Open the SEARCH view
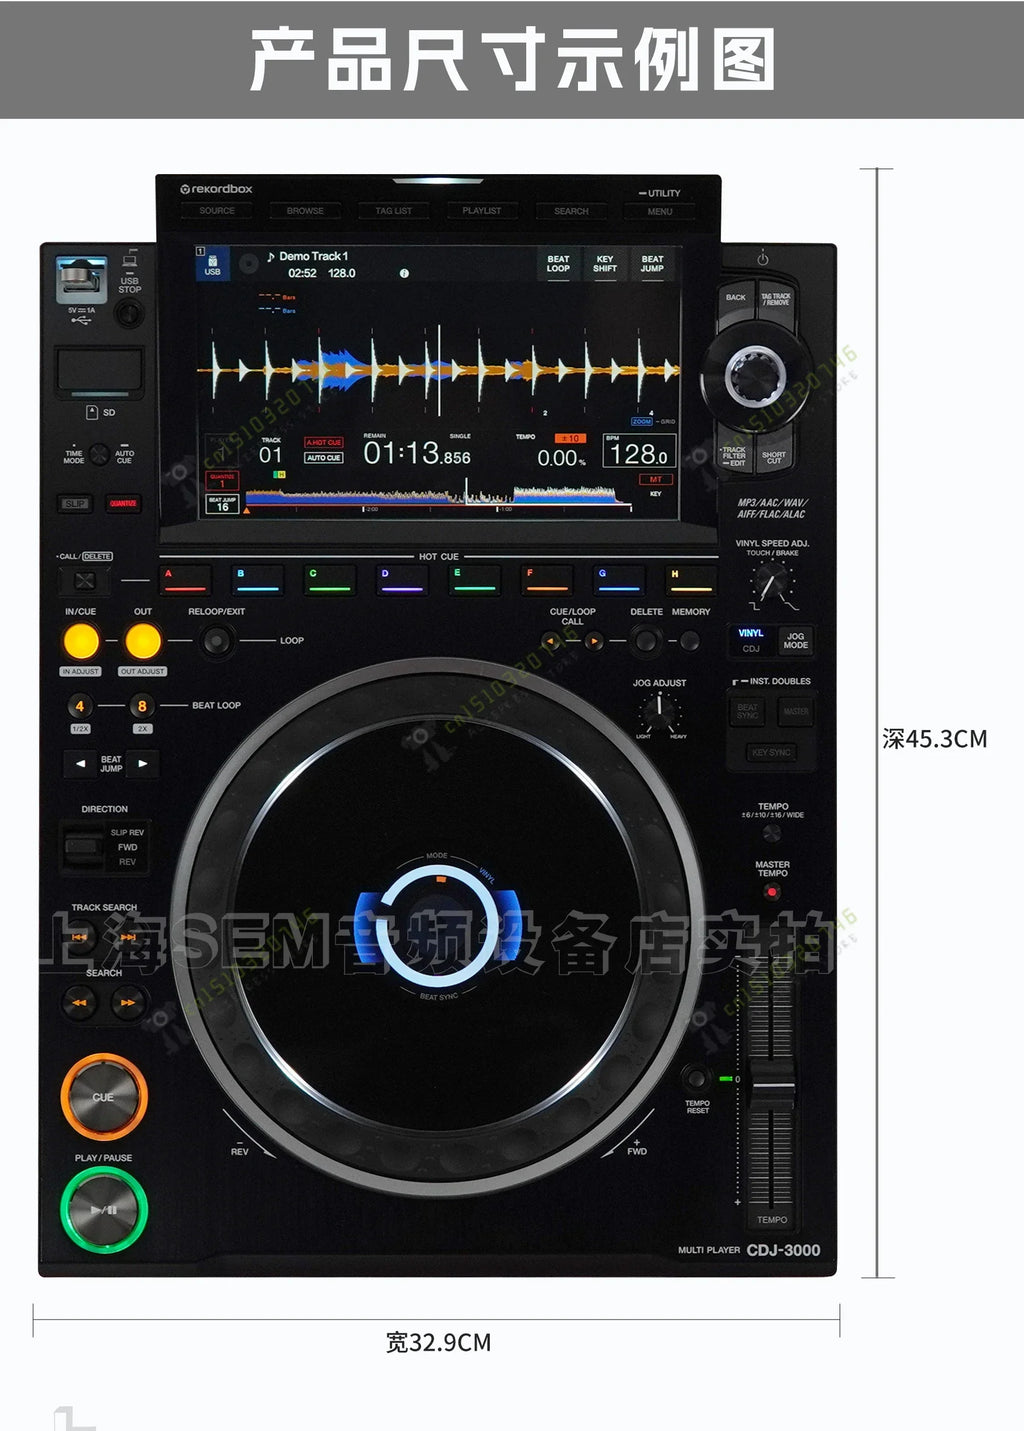The width and height of the screenshot is (1024, 1431). pyautogui.click(x=571, y=211)
